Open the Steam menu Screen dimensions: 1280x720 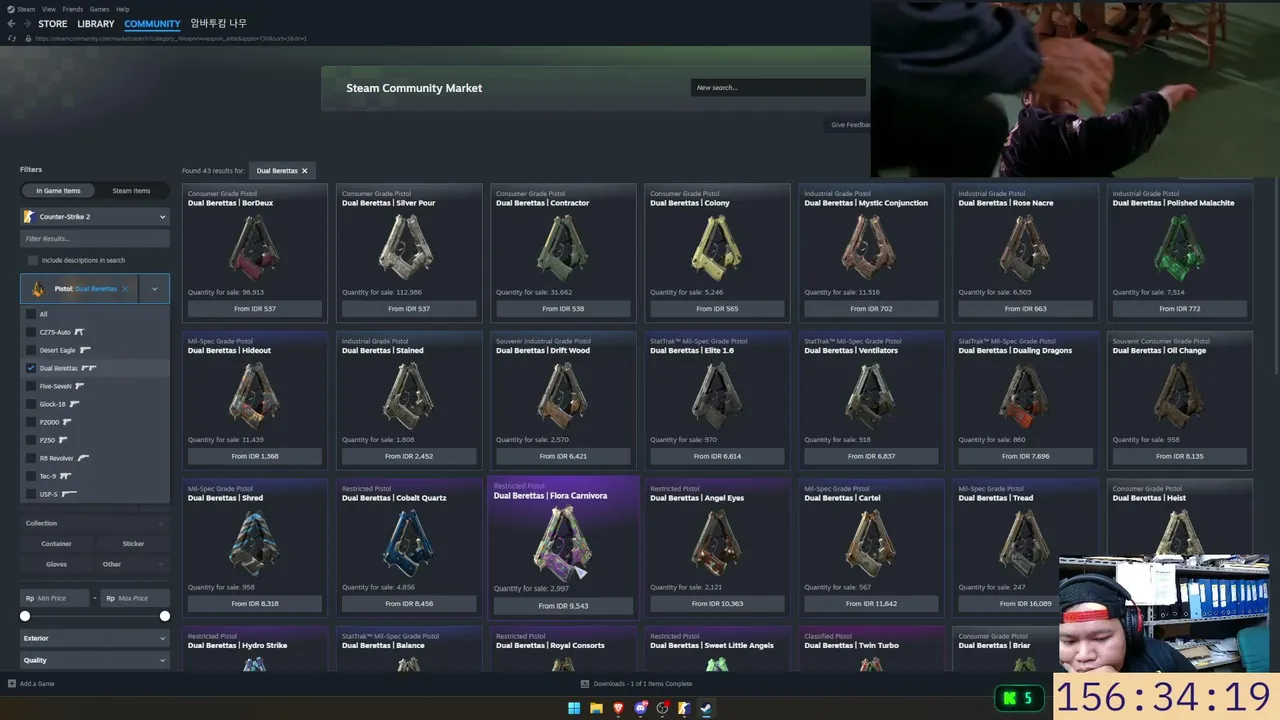(x=26, y=9)
